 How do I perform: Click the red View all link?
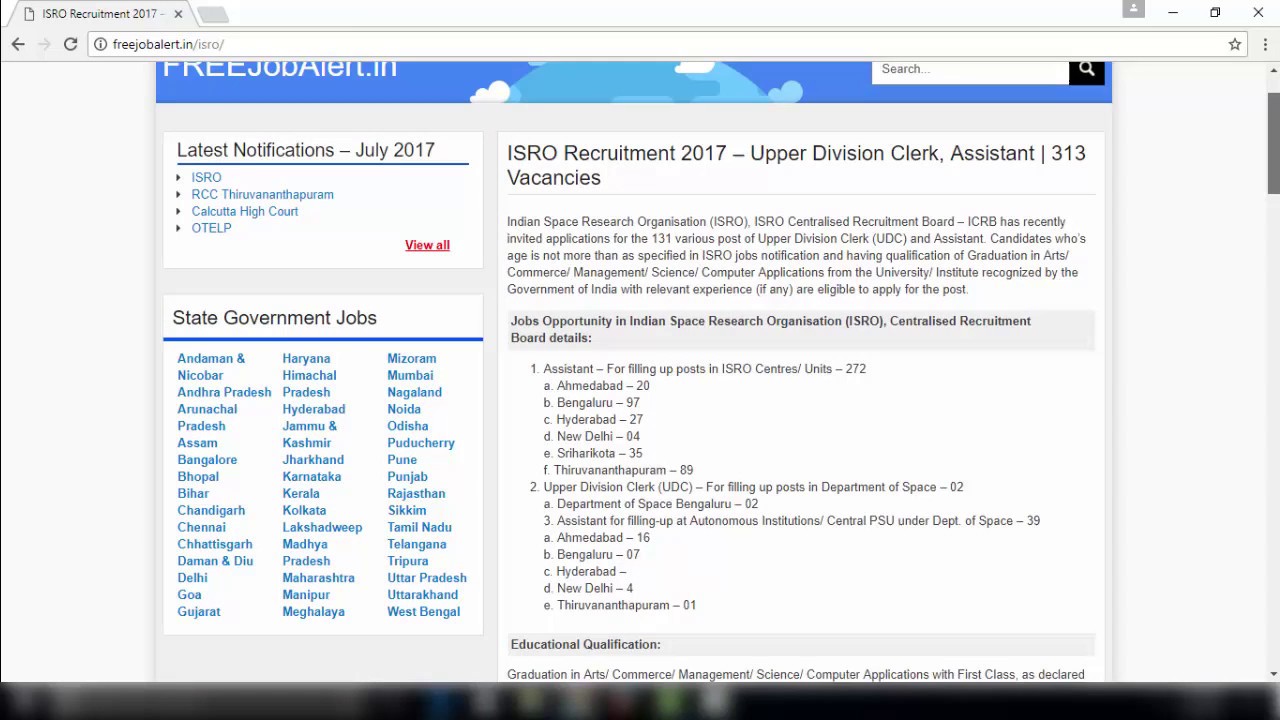[427, 245]
